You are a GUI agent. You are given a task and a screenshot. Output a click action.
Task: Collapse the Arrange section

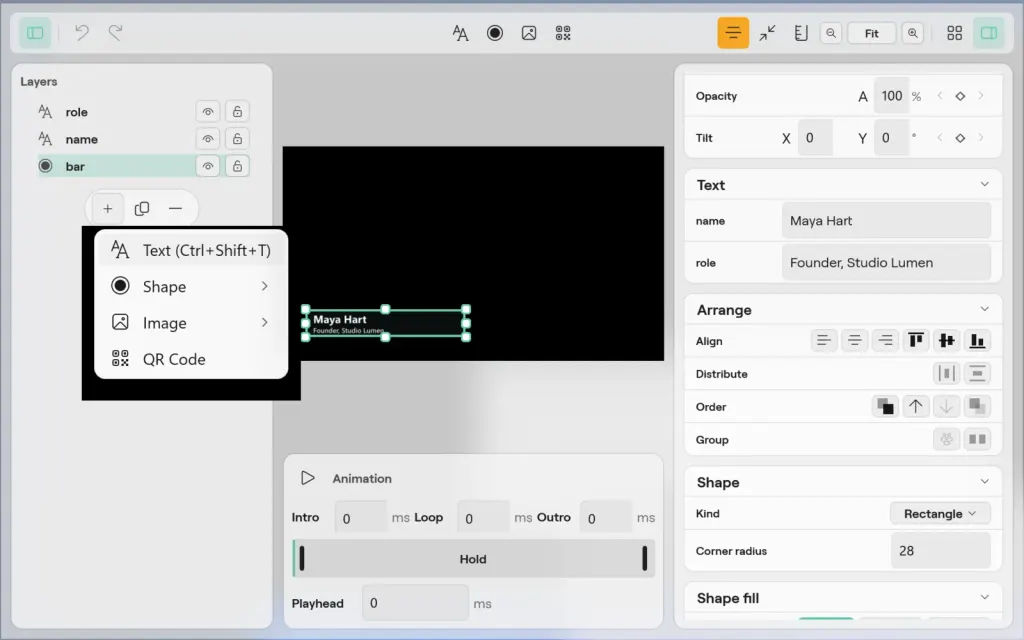984,309
